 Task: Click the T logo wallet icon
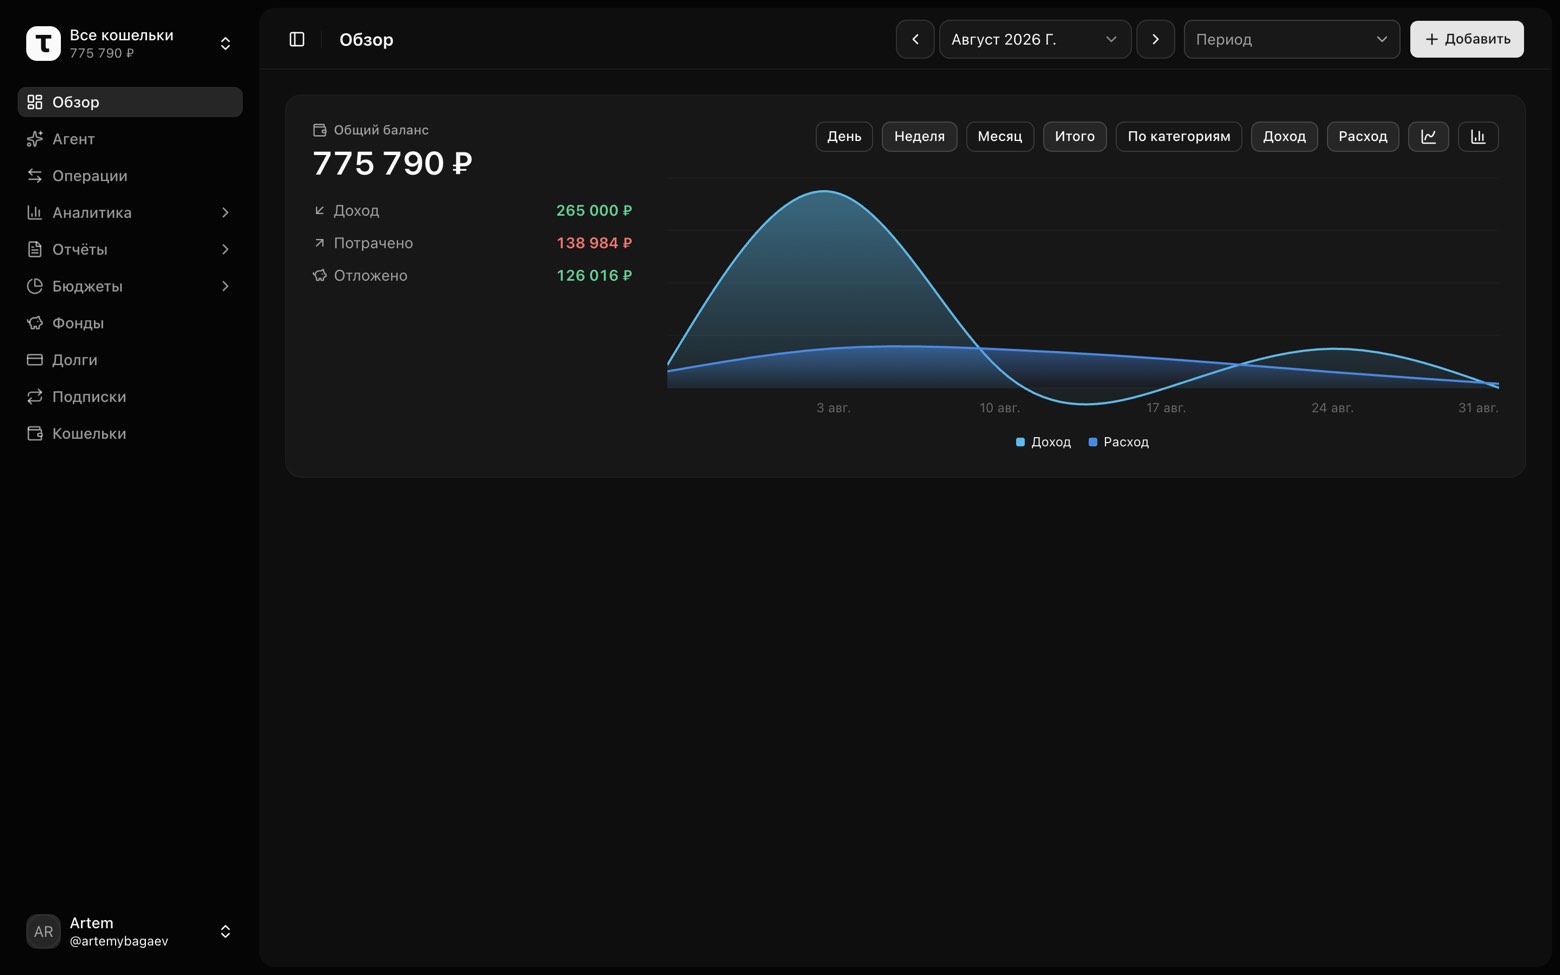[43, 43]
